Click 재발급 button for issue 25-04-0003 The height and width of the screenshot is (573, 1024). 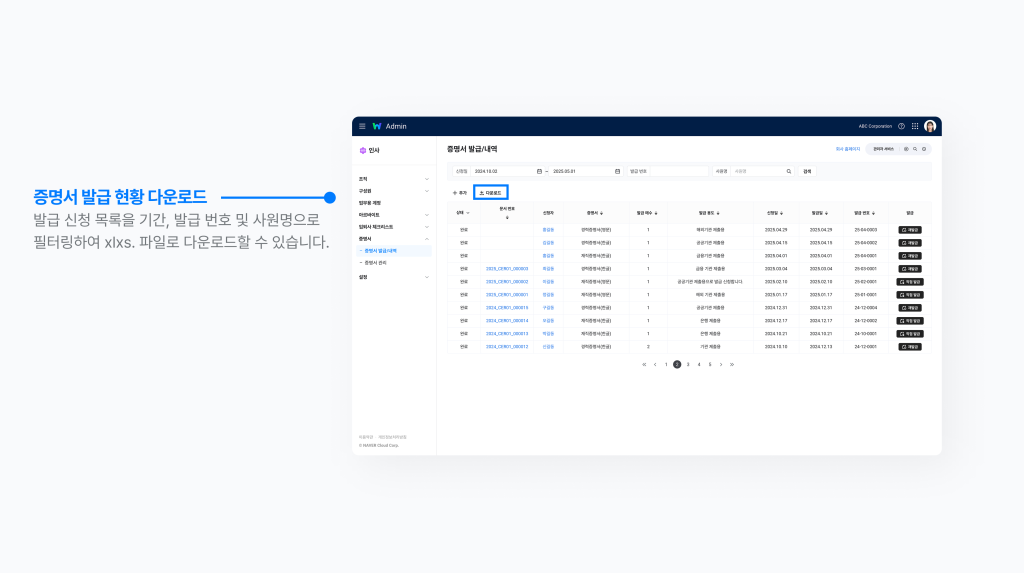(x=910, y=230)
